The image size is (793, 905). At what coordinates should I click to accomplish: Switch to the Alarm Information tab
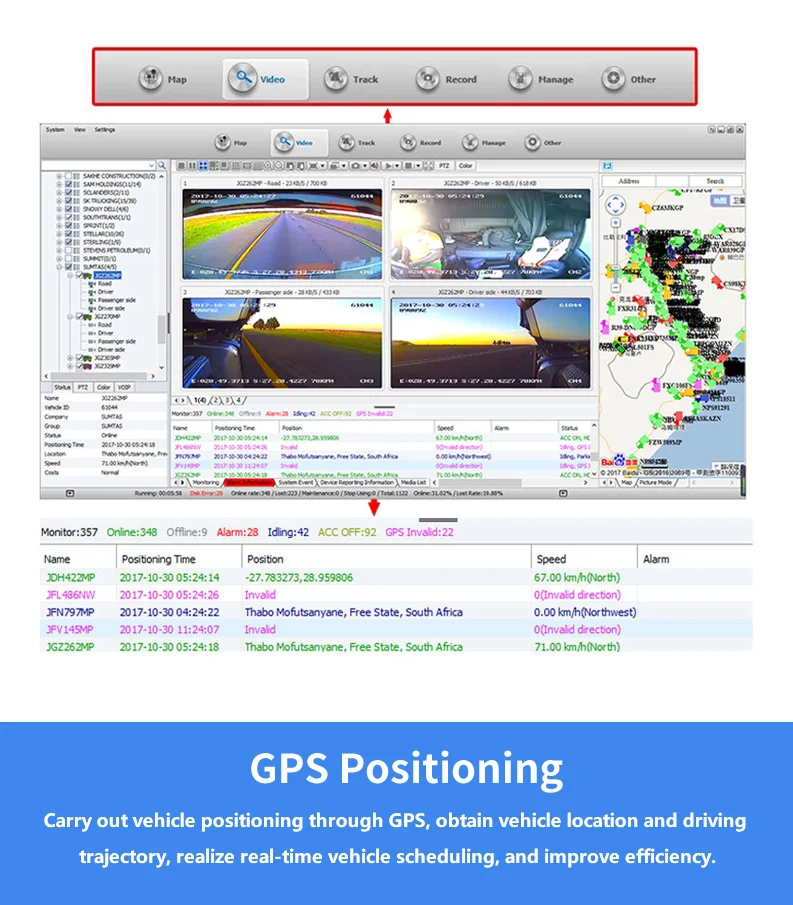coord(249,482)
